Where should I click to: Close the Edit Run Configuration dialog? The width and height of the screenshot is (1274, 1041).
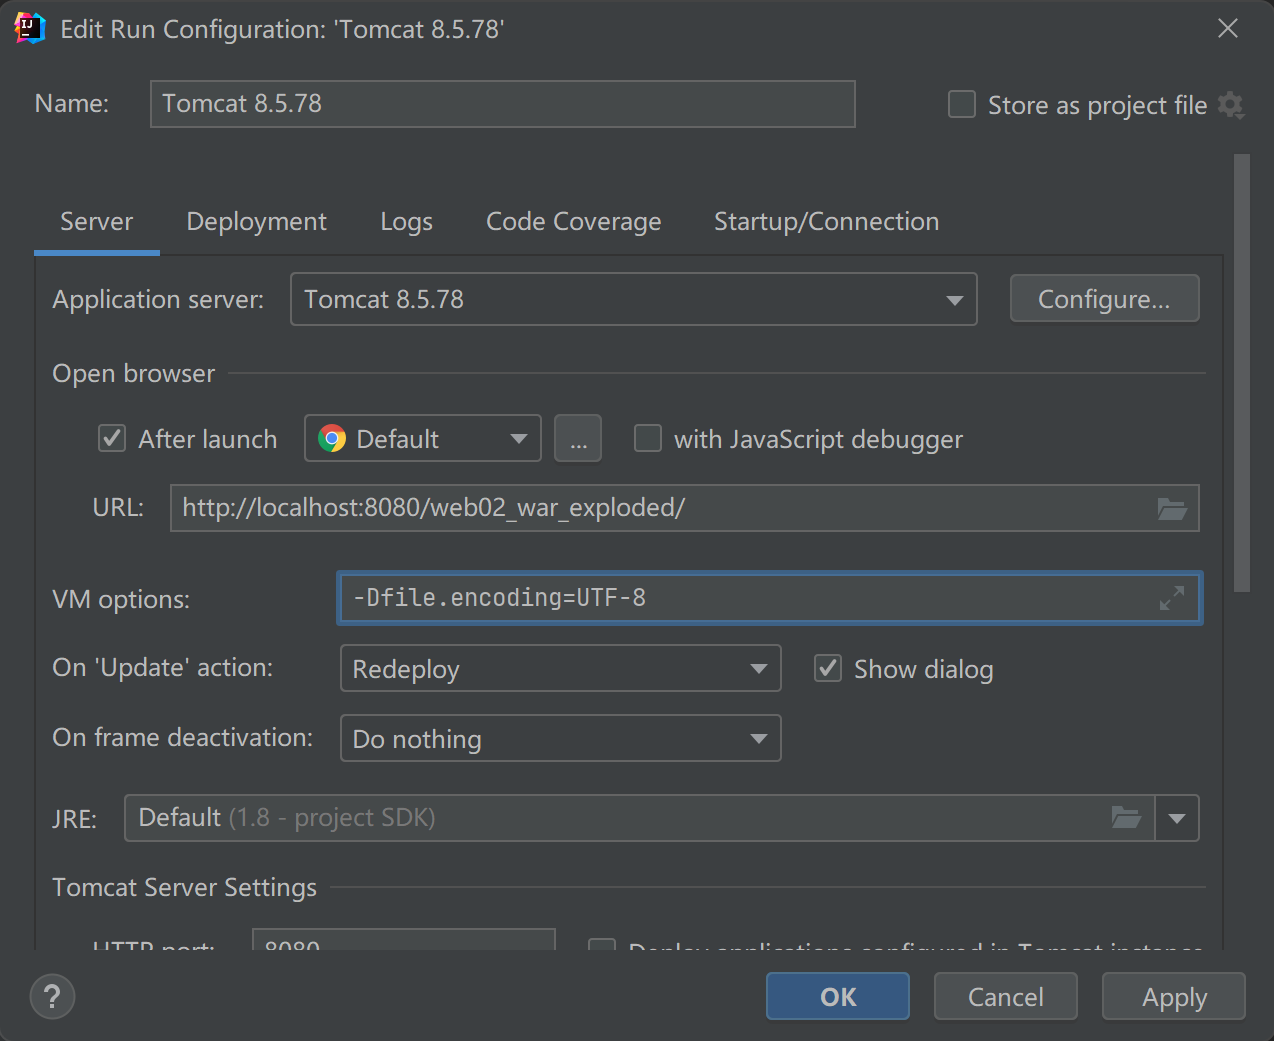(1228, 28)
